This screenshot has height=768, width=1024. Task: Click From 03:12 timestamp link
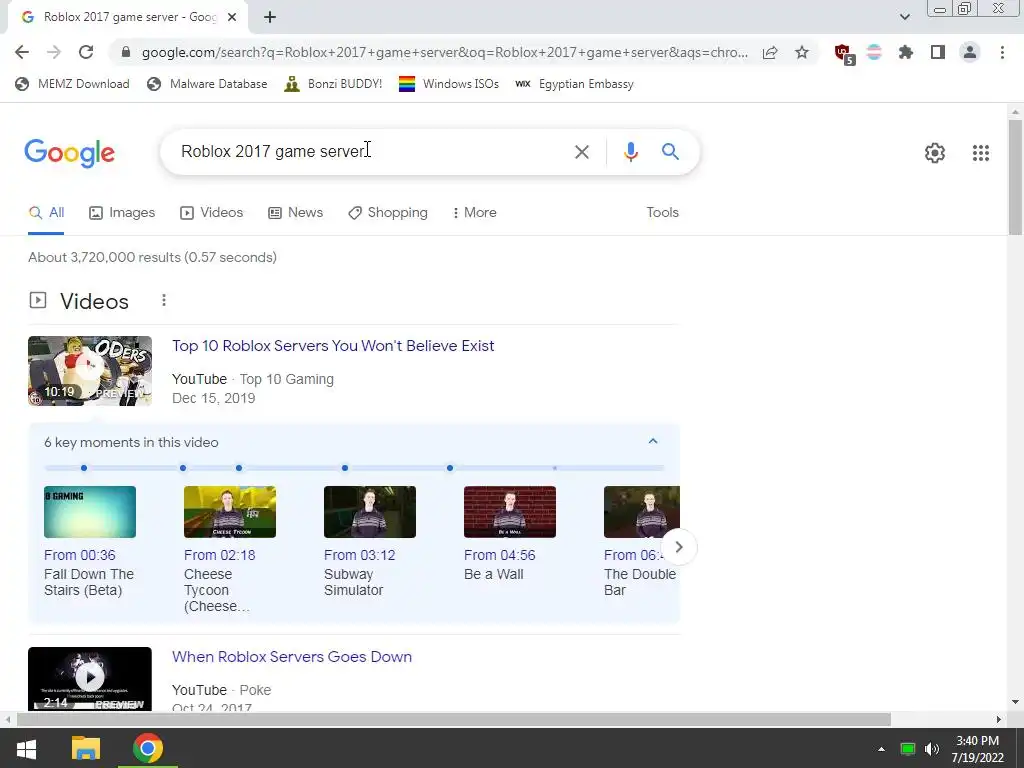pyautogui.click(x=359, y=555)
